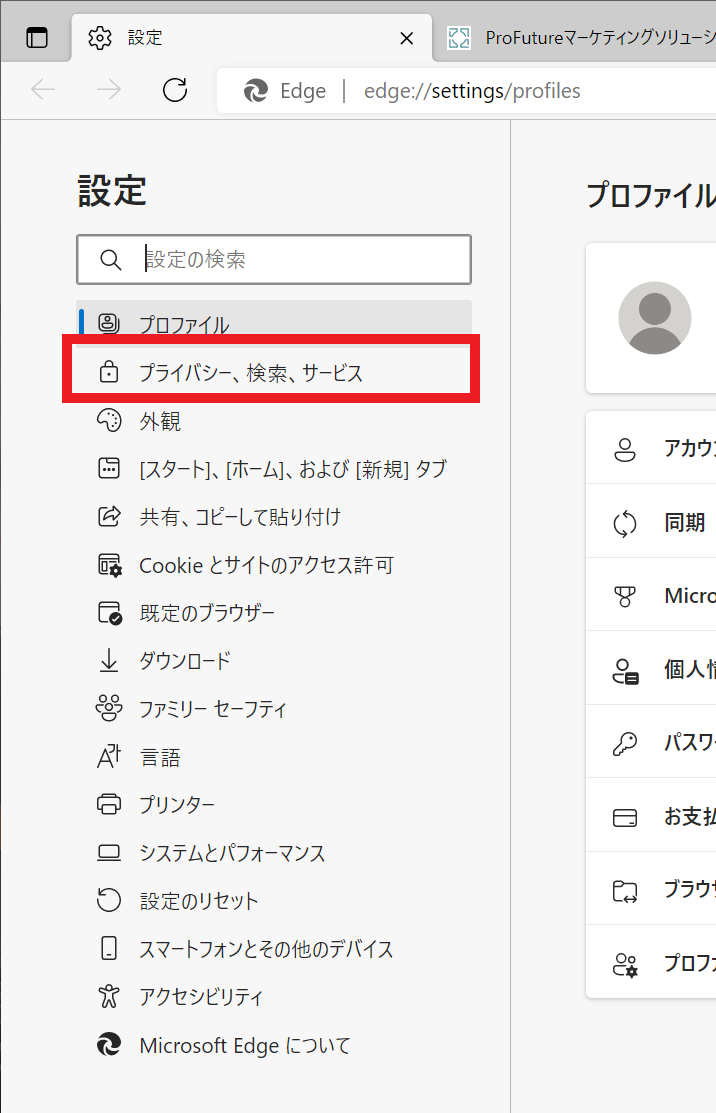Open the お支払い情報 row
Screen dimensions: 716x1113
[651, 816]
